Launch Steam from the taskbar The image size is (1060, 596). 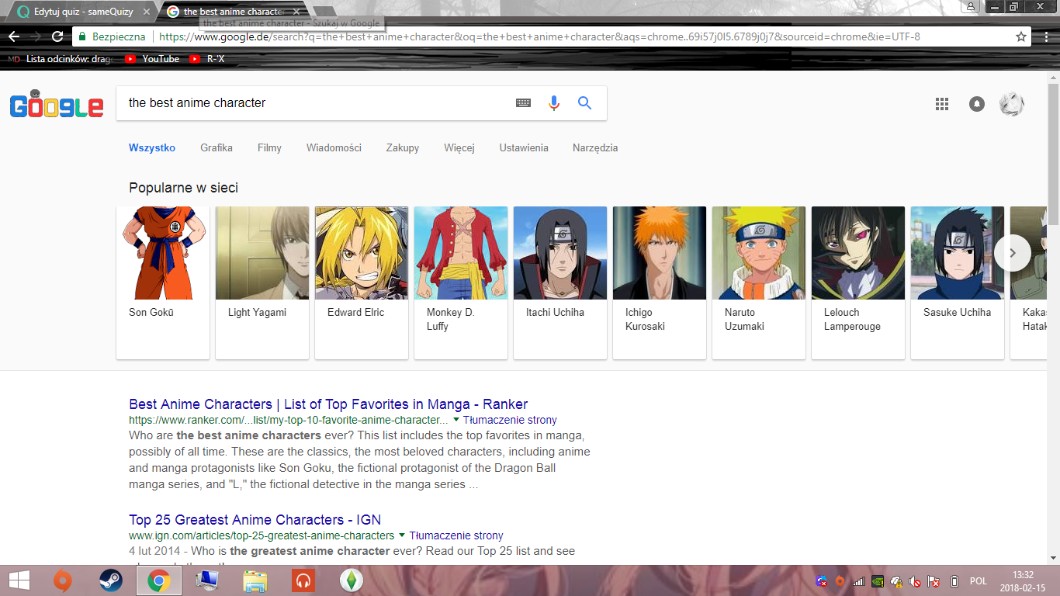coord(110,580)
